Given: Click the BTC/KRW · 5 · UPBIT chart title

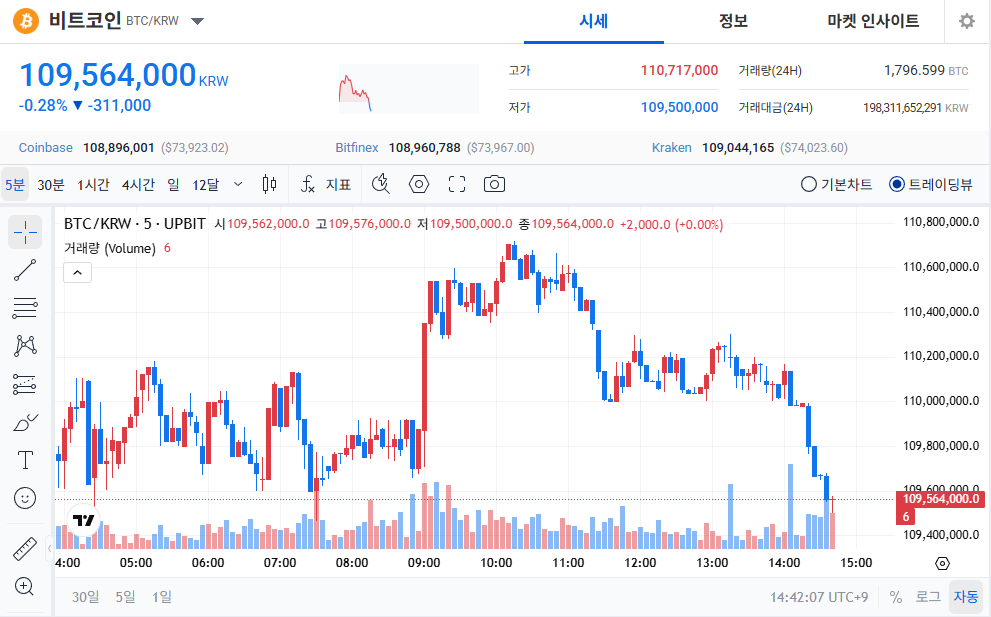Looking at the screenshot, I should click(x=135, y=224).
